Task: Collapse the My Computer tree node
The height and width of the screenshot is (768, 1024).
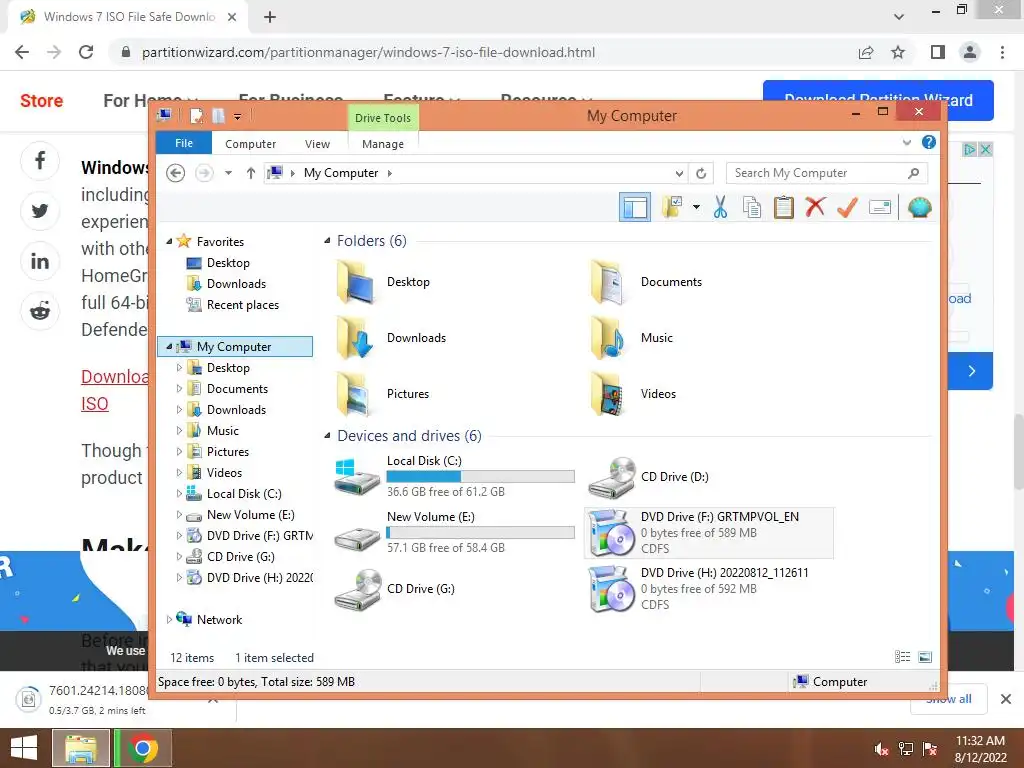Action: point(169,346)
